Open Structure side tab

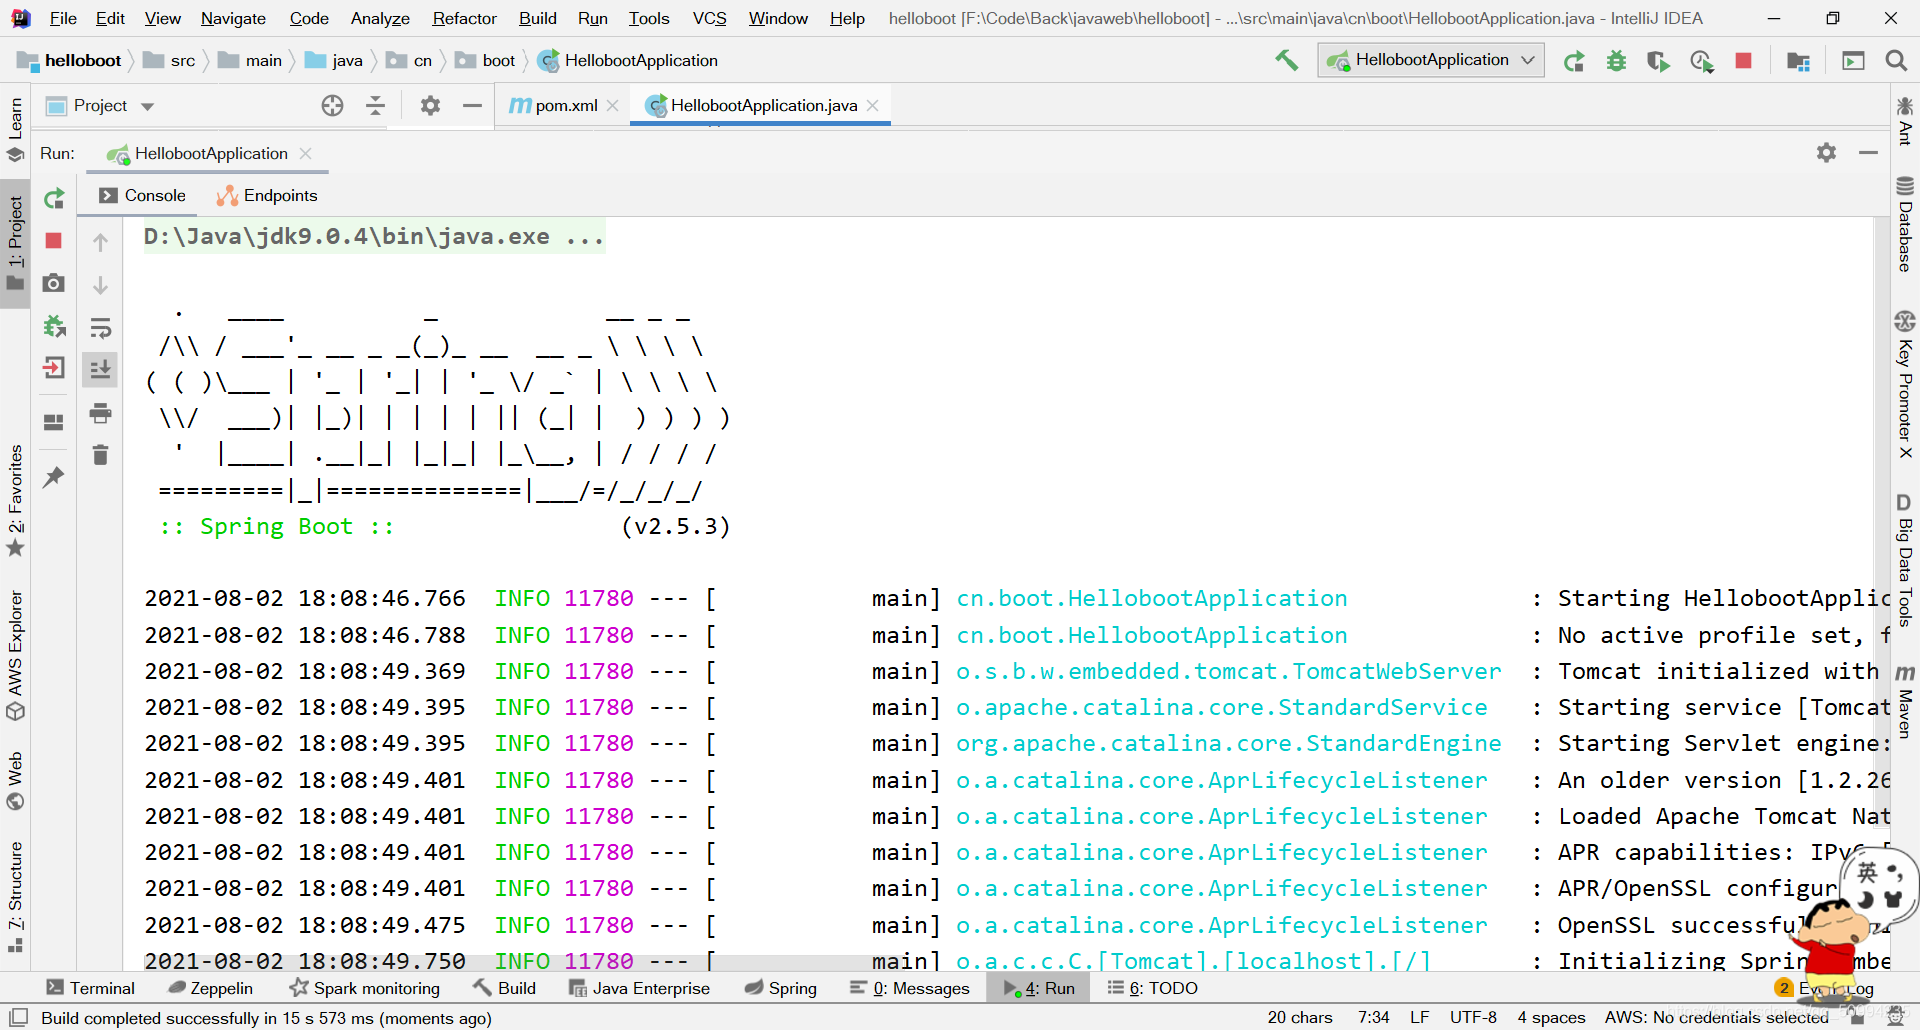15,897
